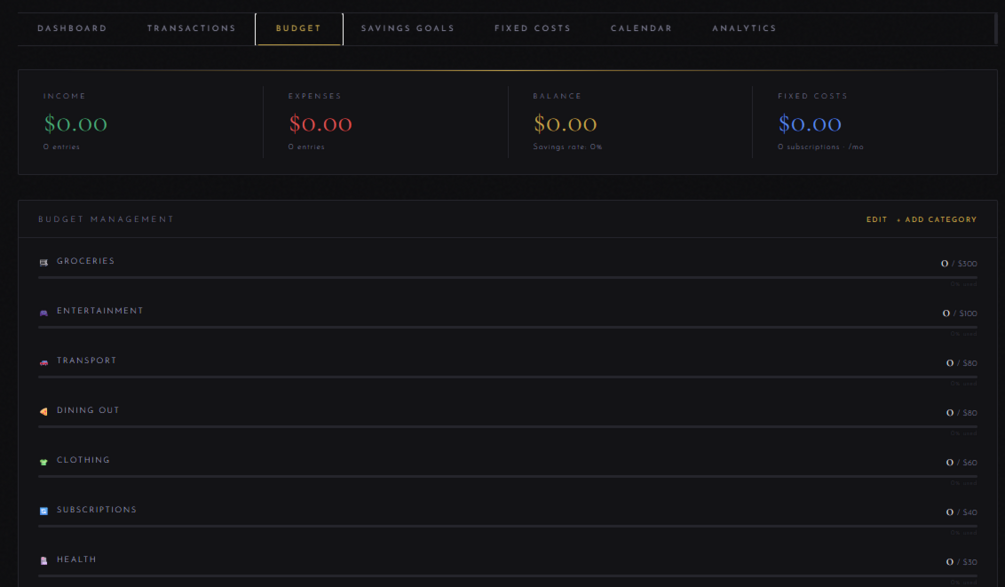The height and width of the screenshot is (587, 1005).
Task: Select the Balance summary amount
Action: (565, 123)
